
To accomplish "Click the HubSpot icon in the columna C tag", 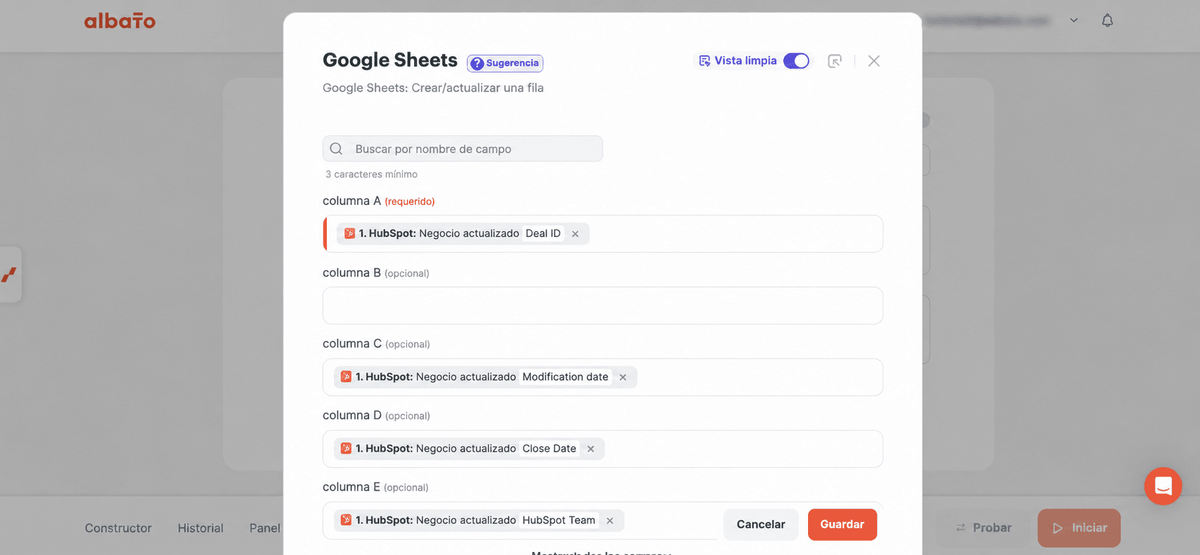I will (x=346, y=377).
